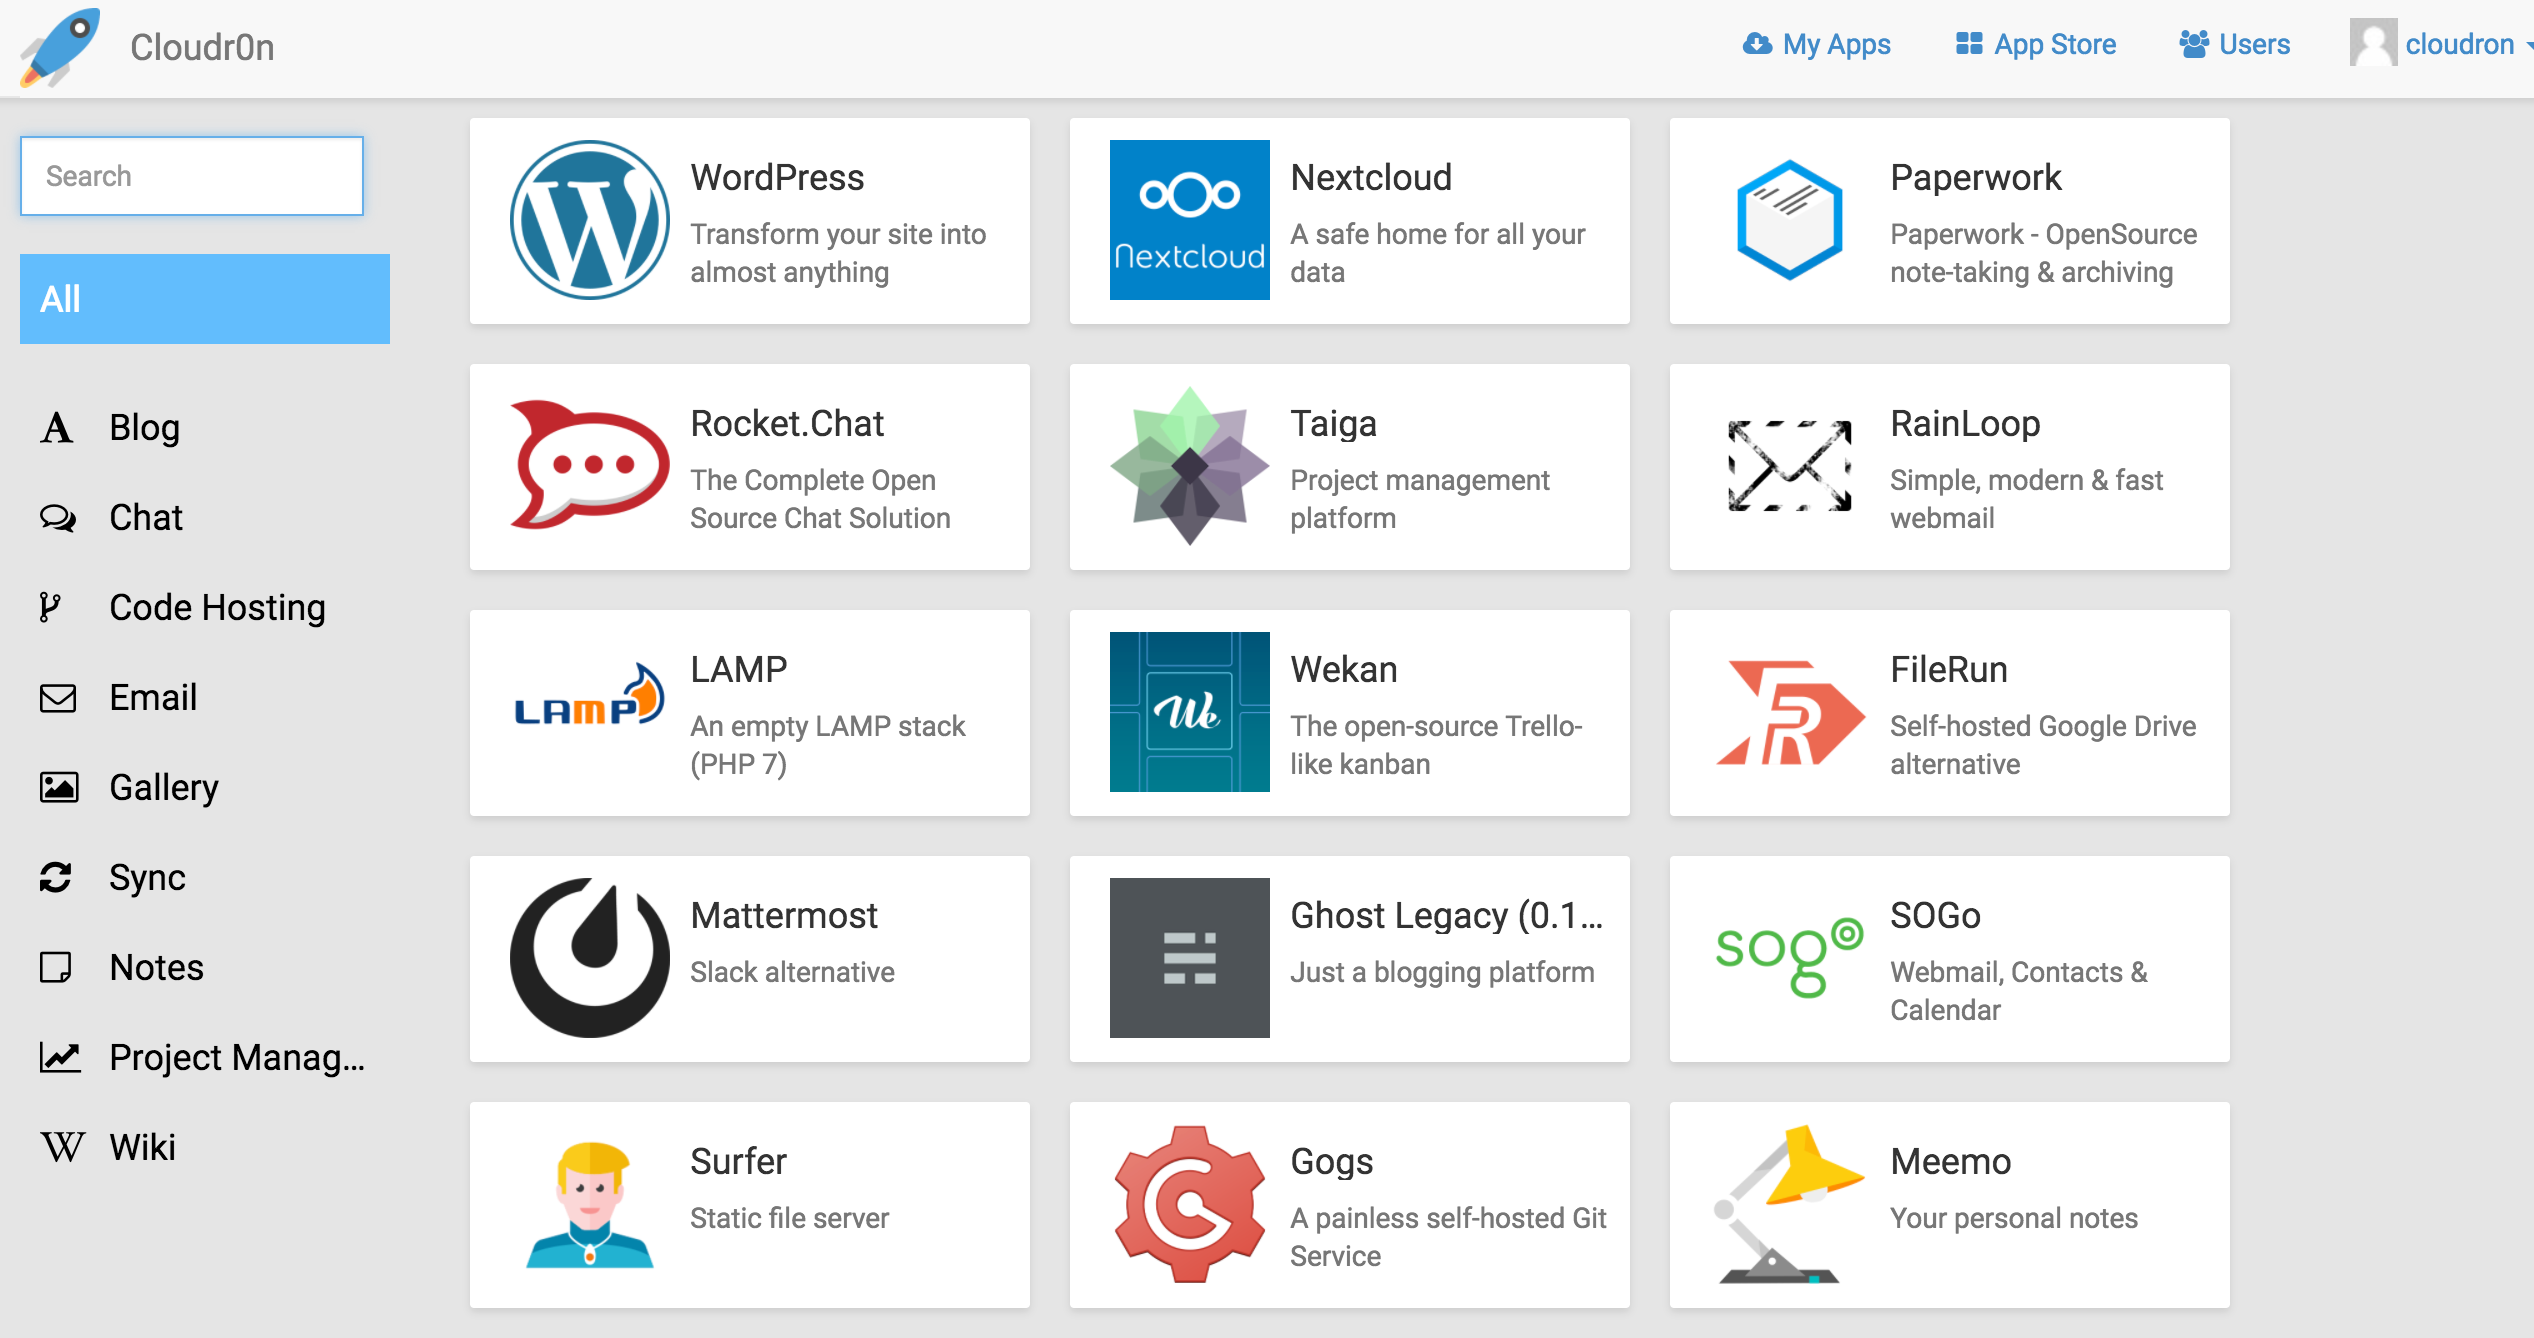
Task: Select the Nextcloud logo tile
Action: tap(1189, 220)
